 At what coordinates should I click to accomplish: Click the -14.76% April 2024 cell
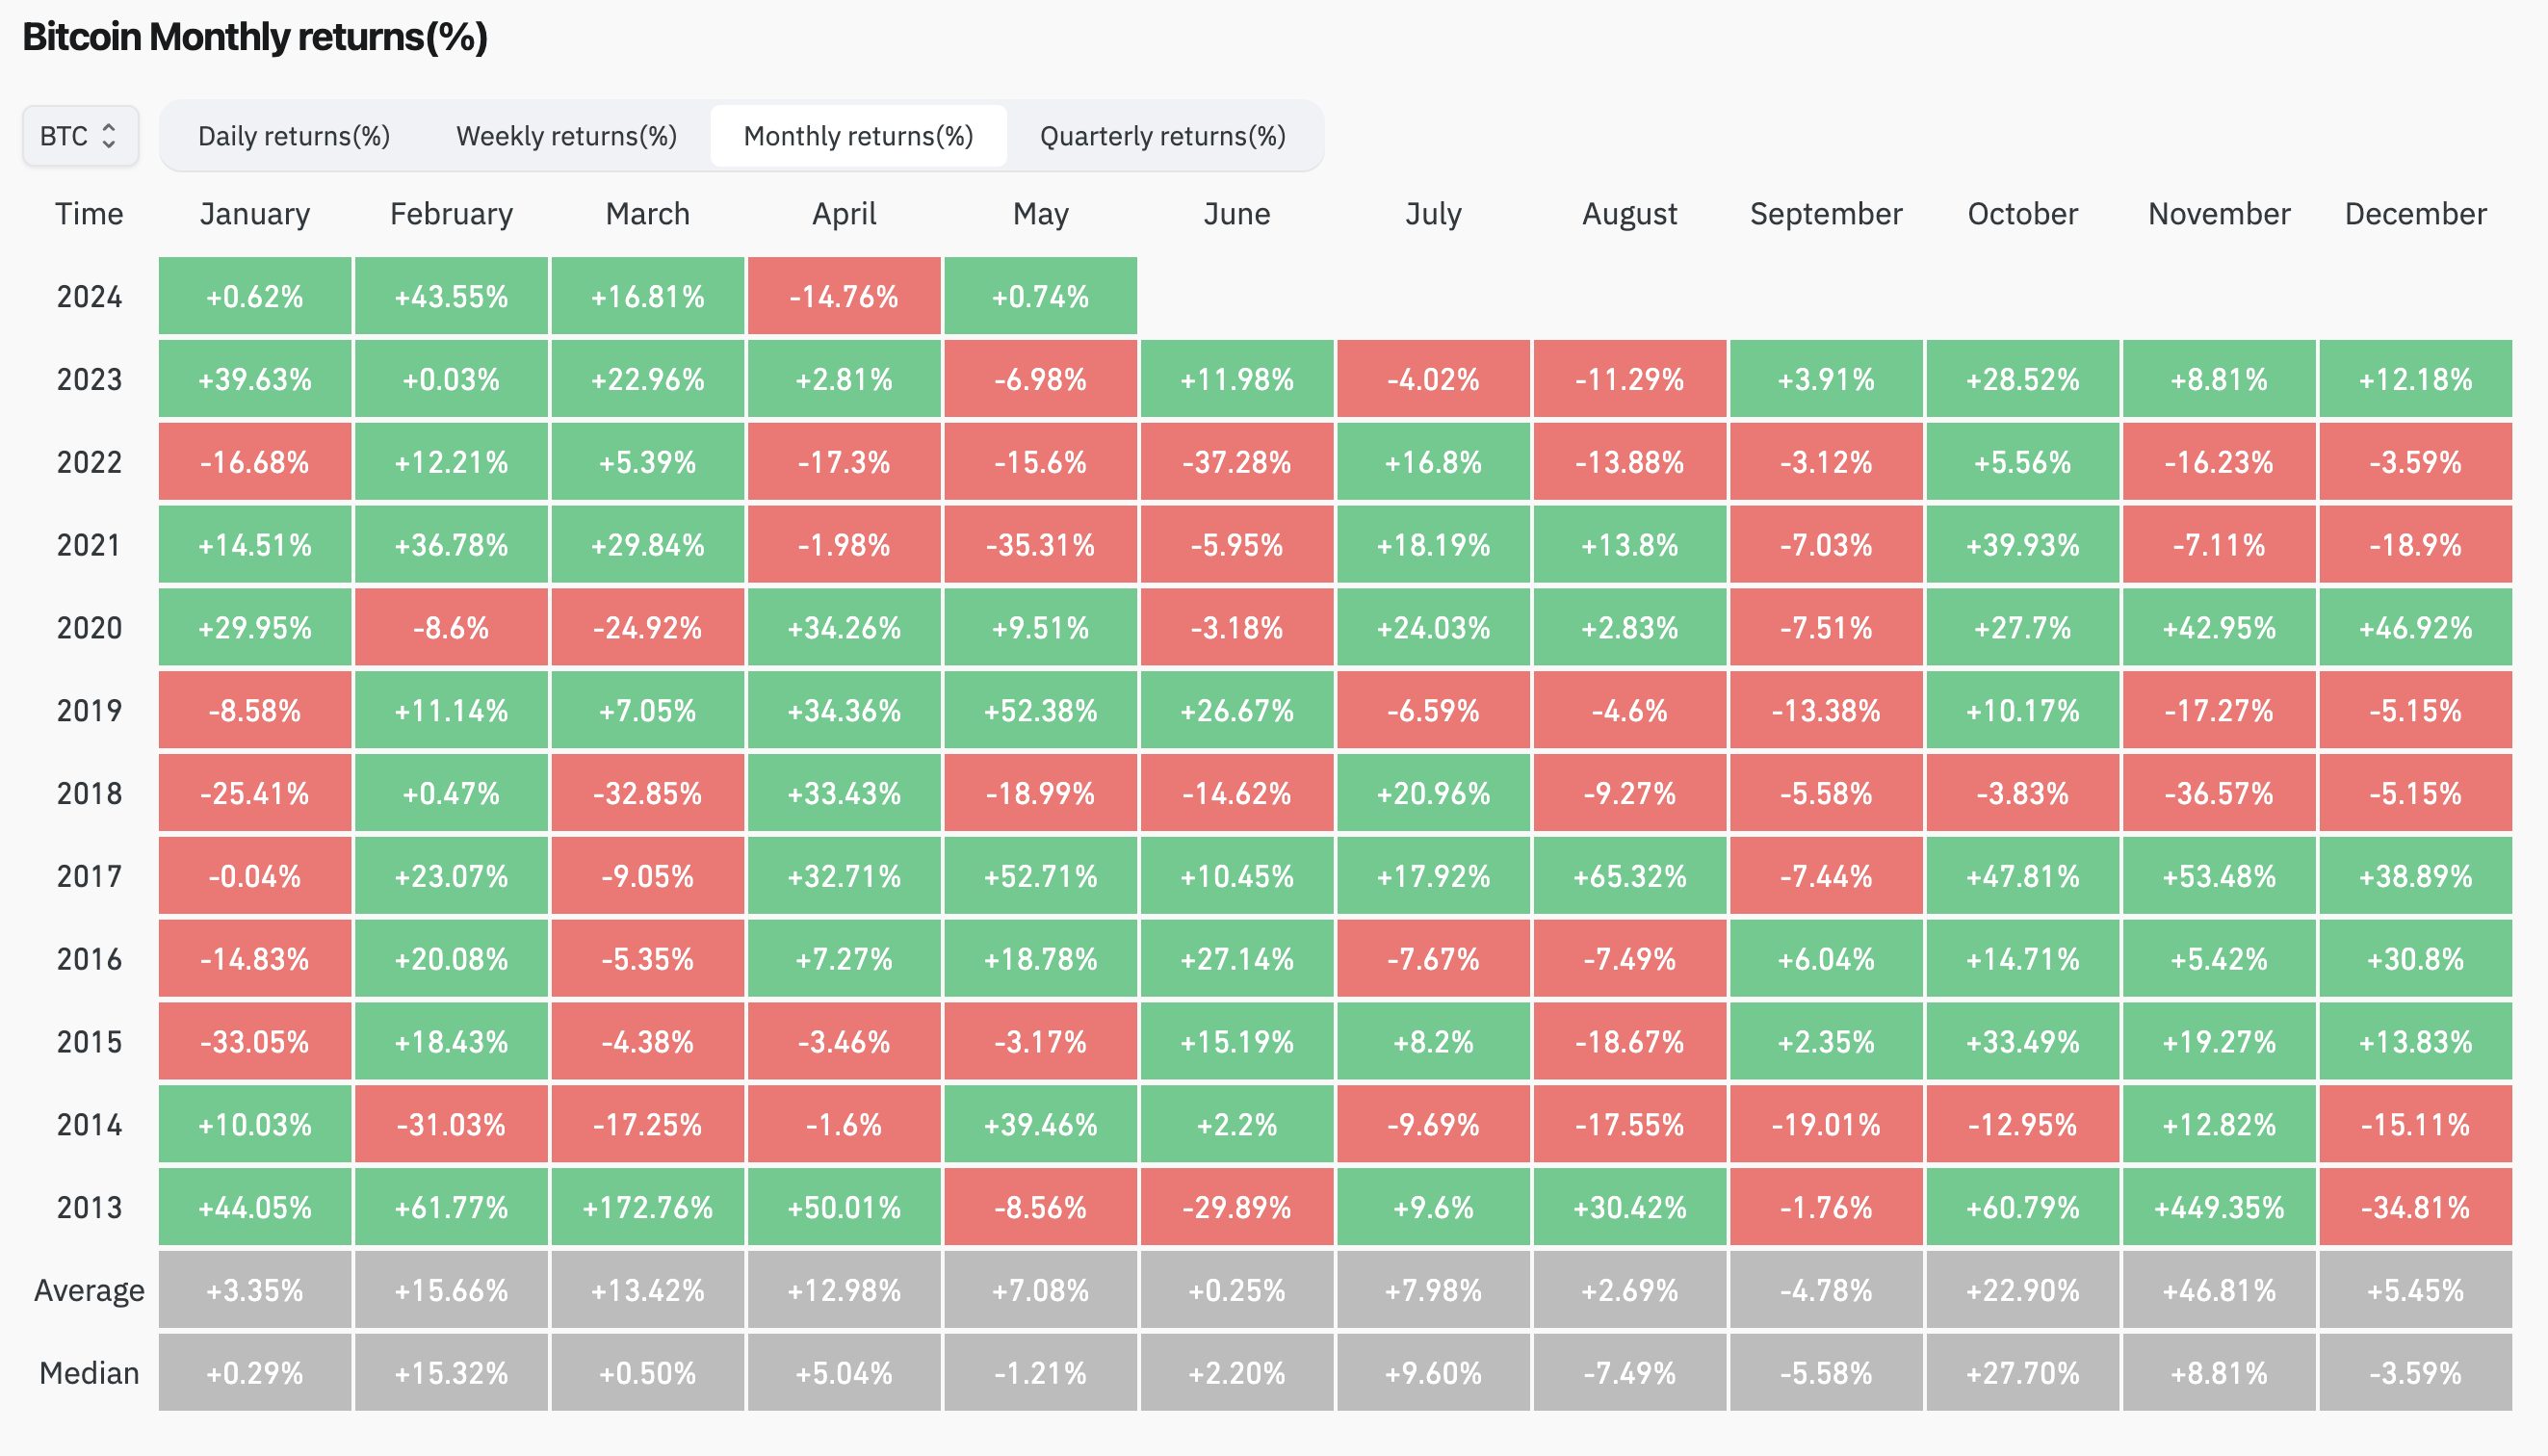click(844, 297)
